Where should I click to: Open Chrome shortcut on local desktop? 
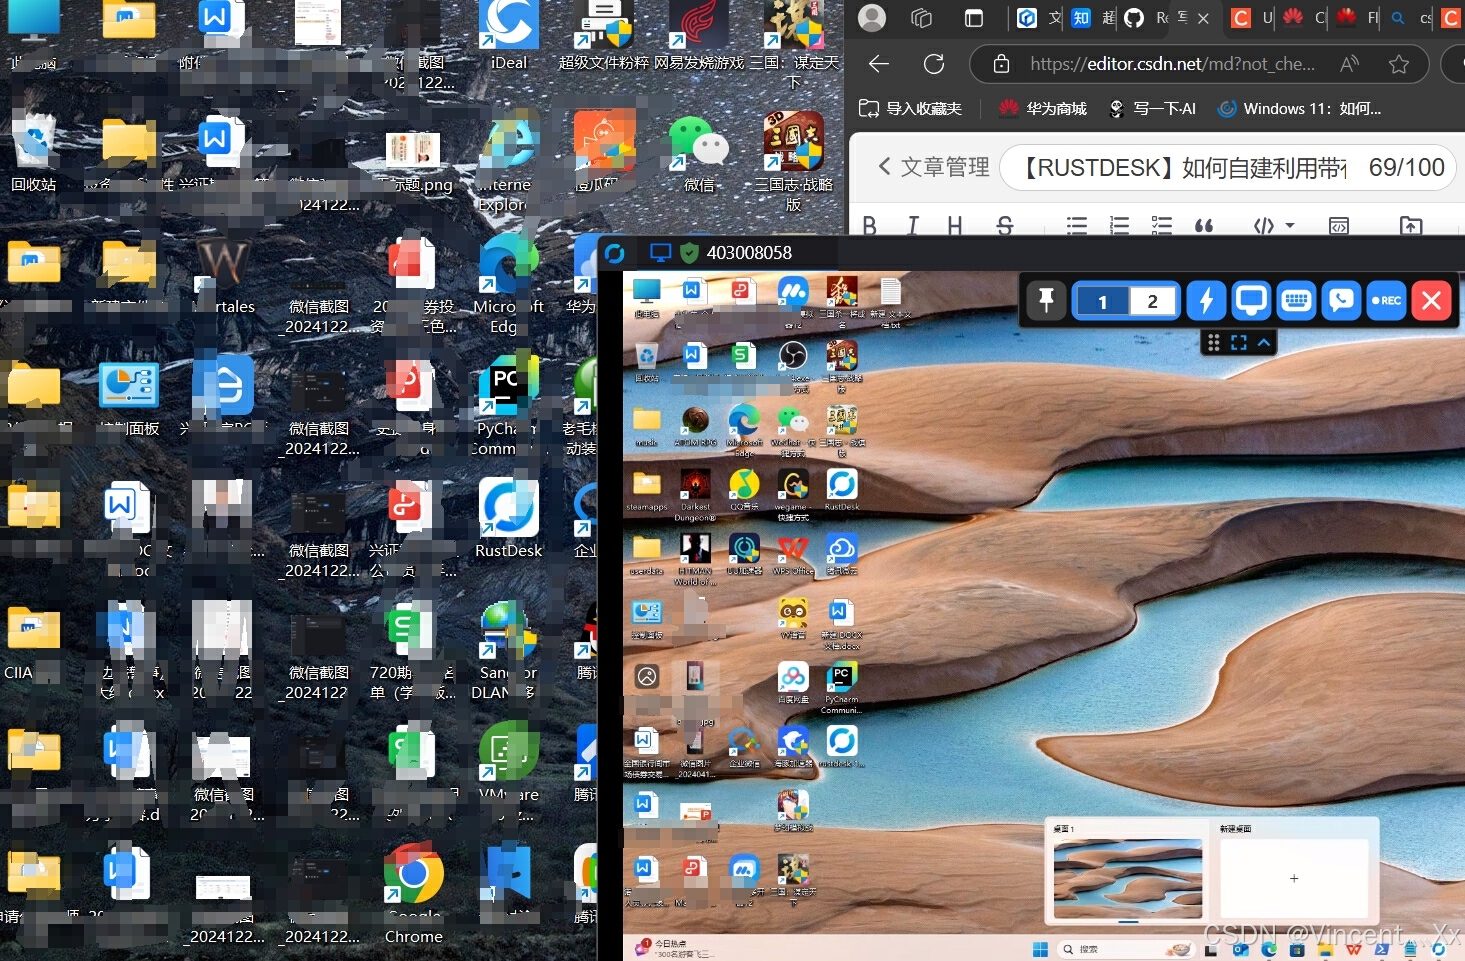tap(414, 893)
